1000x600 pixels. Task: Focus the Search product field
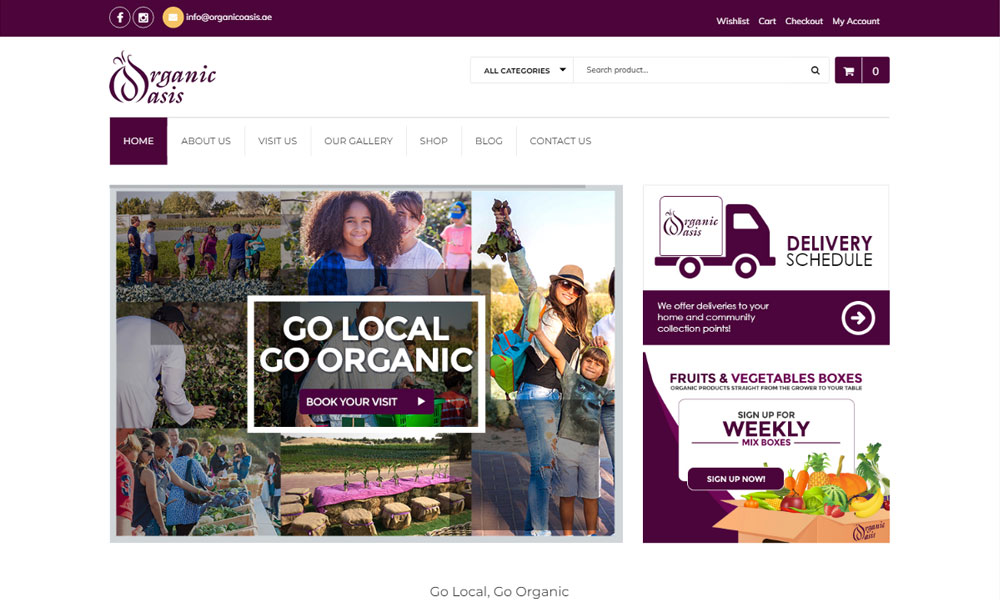tap(691, 70)
